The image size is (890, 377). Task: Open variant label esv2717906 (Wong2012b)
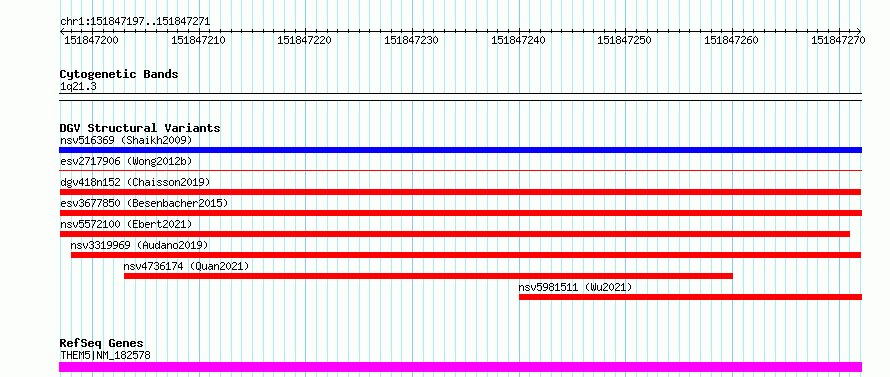point(126,161)
